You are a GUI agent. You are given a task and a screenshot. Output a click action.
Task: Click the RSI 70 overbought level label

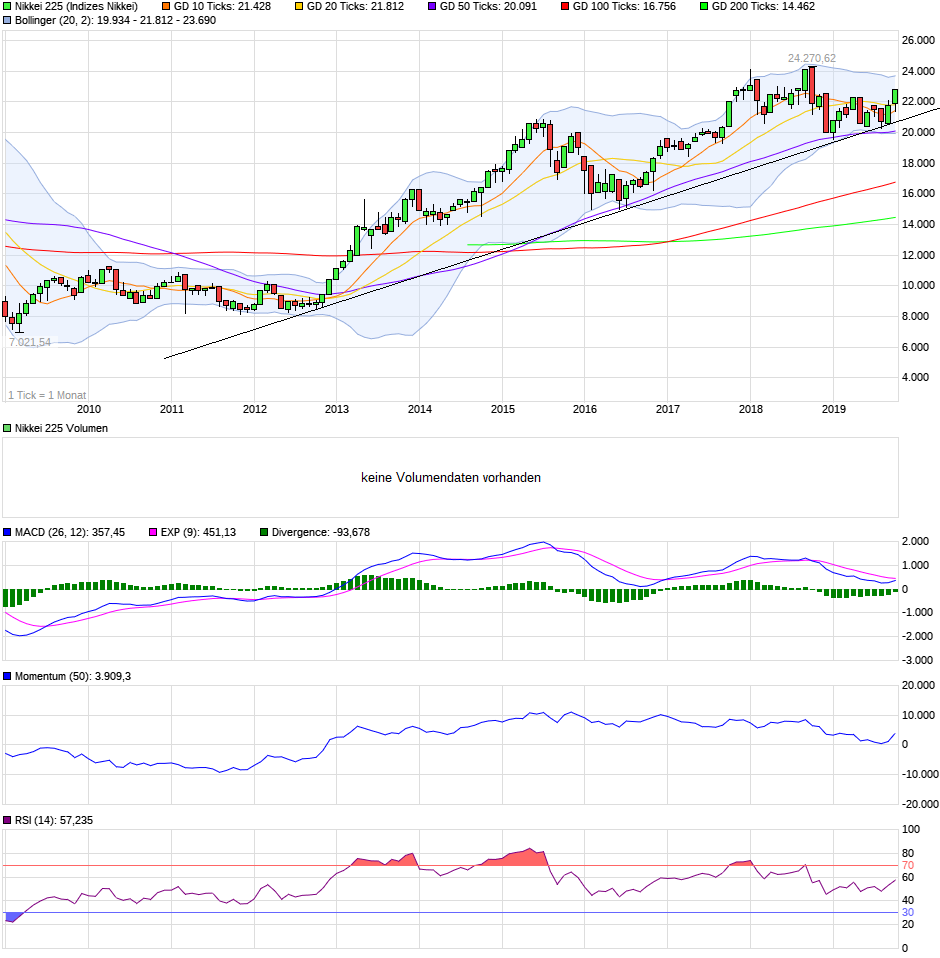(908, 866)
